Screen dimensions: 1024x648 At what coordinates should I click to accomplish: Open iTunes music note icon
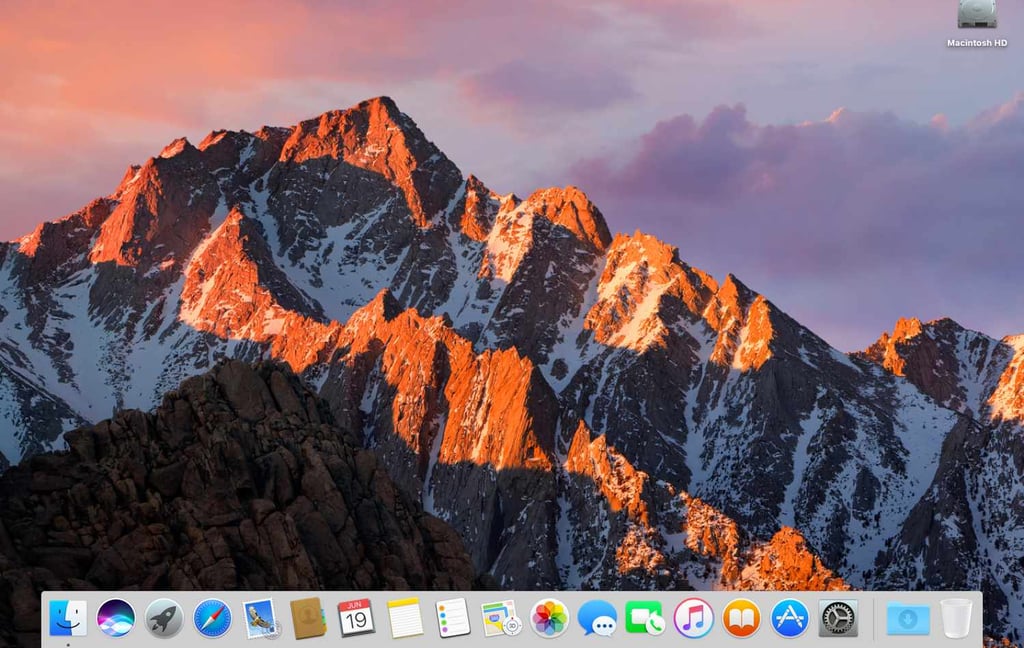point(694,618)
